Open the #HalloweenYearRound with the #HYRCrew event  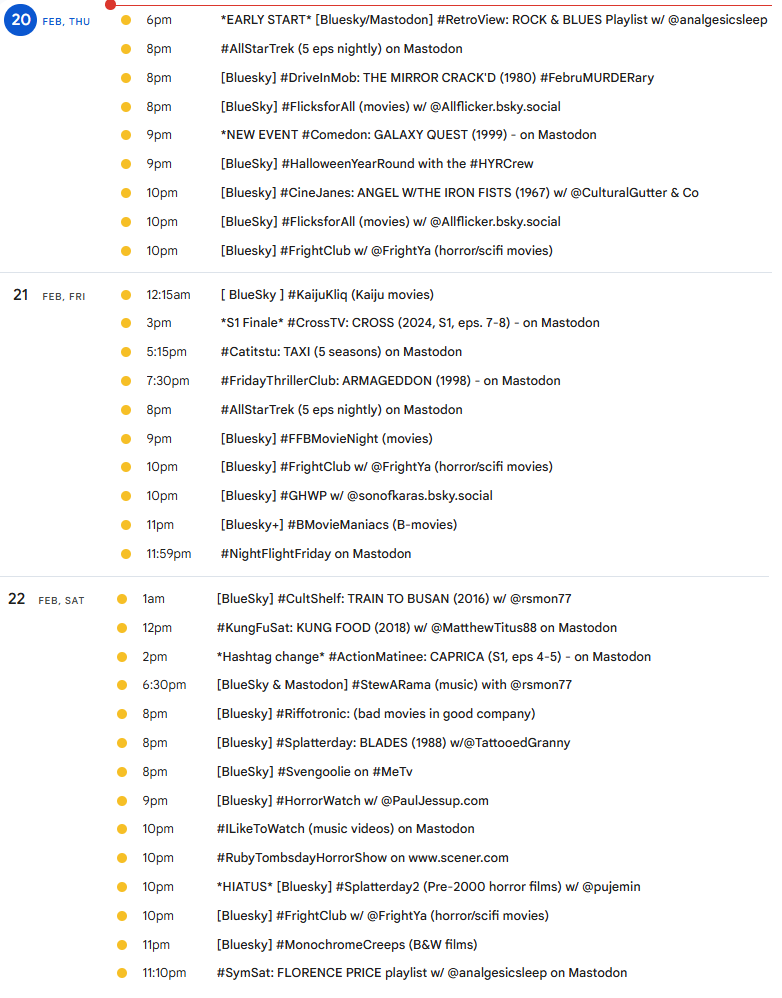click(377, 164)
